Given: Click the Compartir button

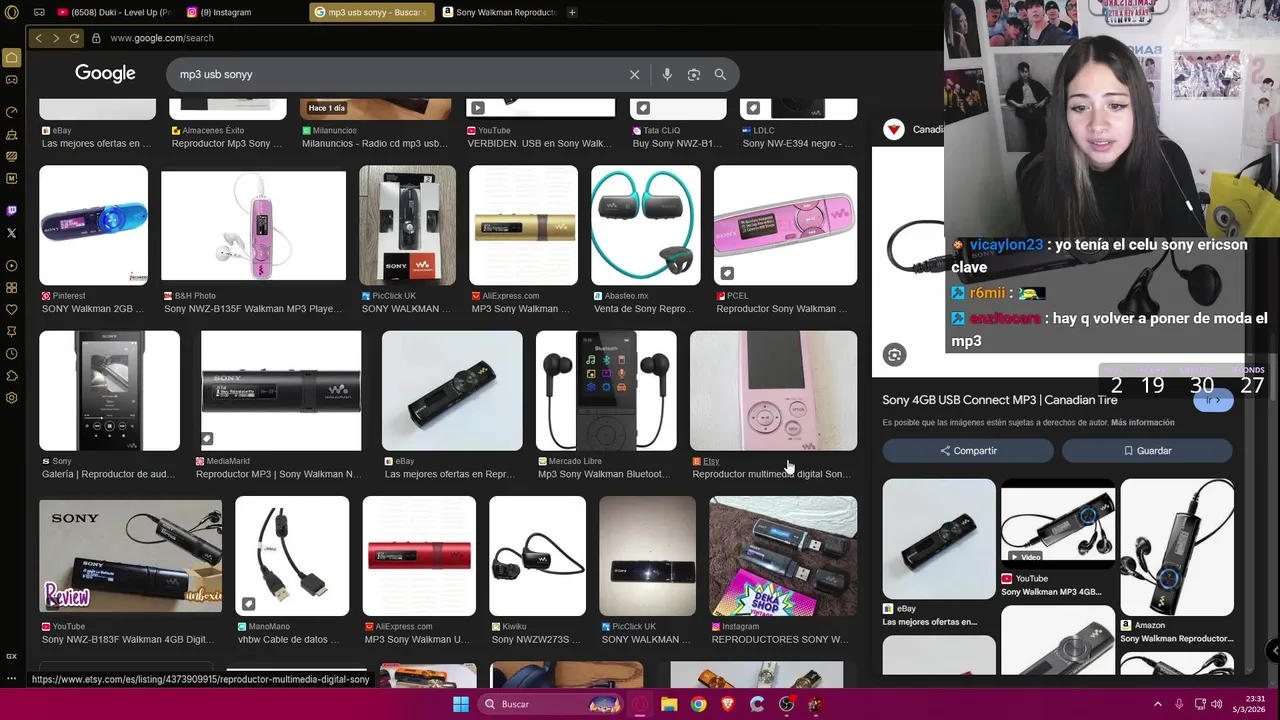Looking at the screenshot, I should pyautogui.click(x=968, y=451).
